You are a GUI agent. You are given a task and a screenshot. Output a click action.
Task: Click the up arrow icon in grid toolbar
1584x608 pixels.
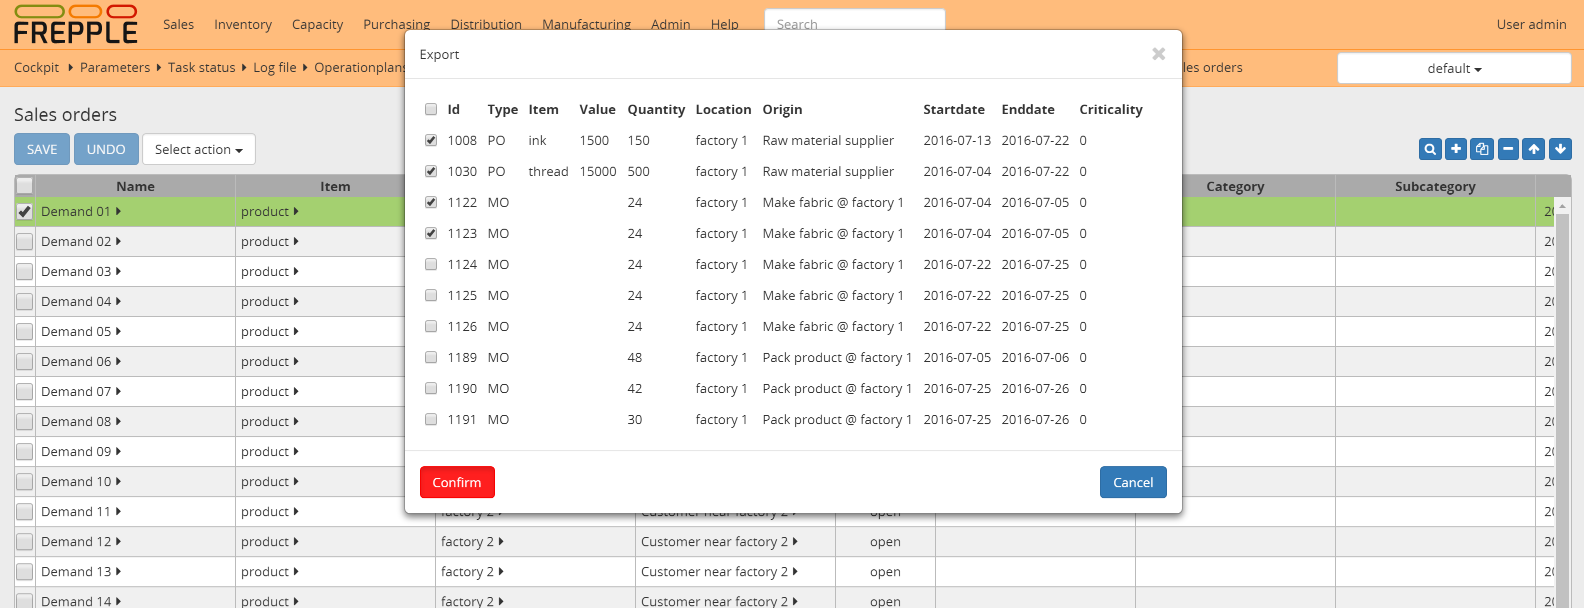tap(1534, 149)
